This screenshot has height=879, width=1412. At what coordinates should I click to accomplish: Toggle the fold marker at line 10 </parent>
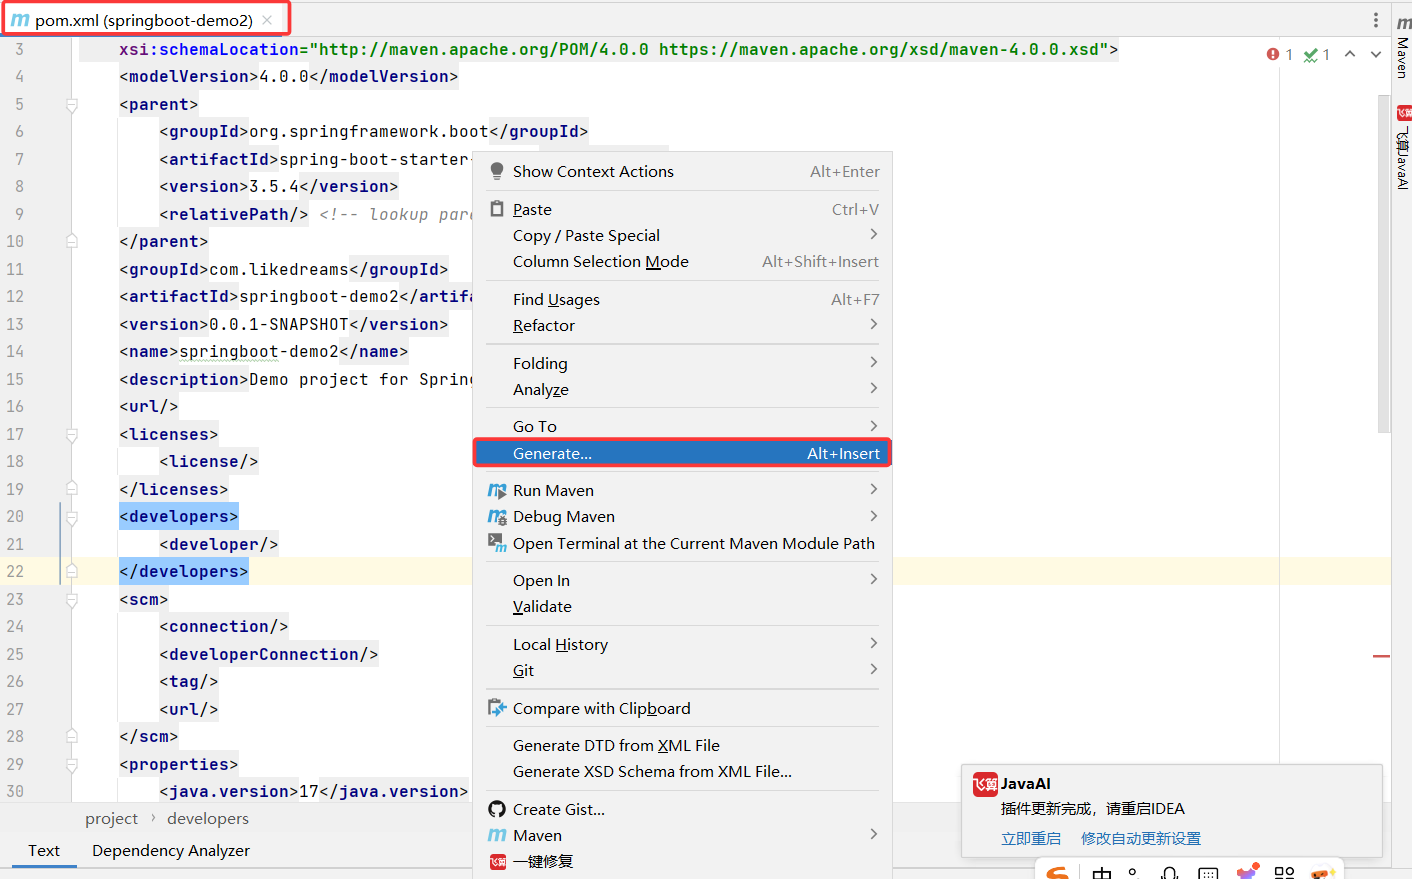click(72, 241)
